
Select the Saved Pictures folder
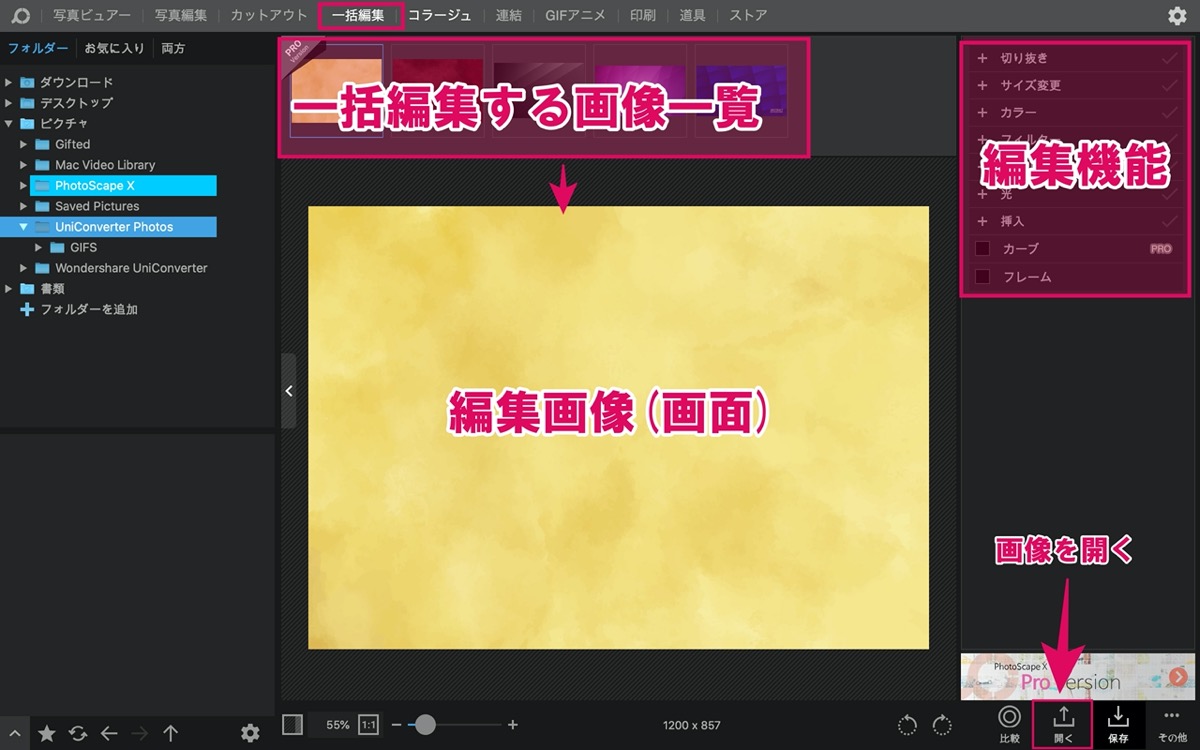click(x=97, y=206)
